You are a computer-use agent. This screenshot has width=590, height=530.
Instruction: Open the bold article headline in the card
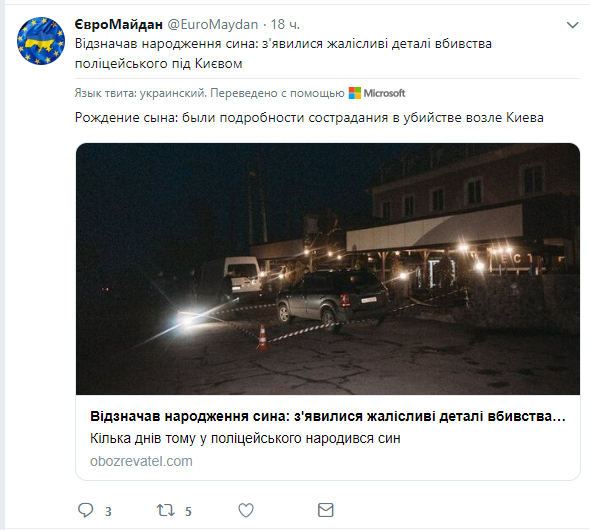pyautogui.click(x=328, y=416)
